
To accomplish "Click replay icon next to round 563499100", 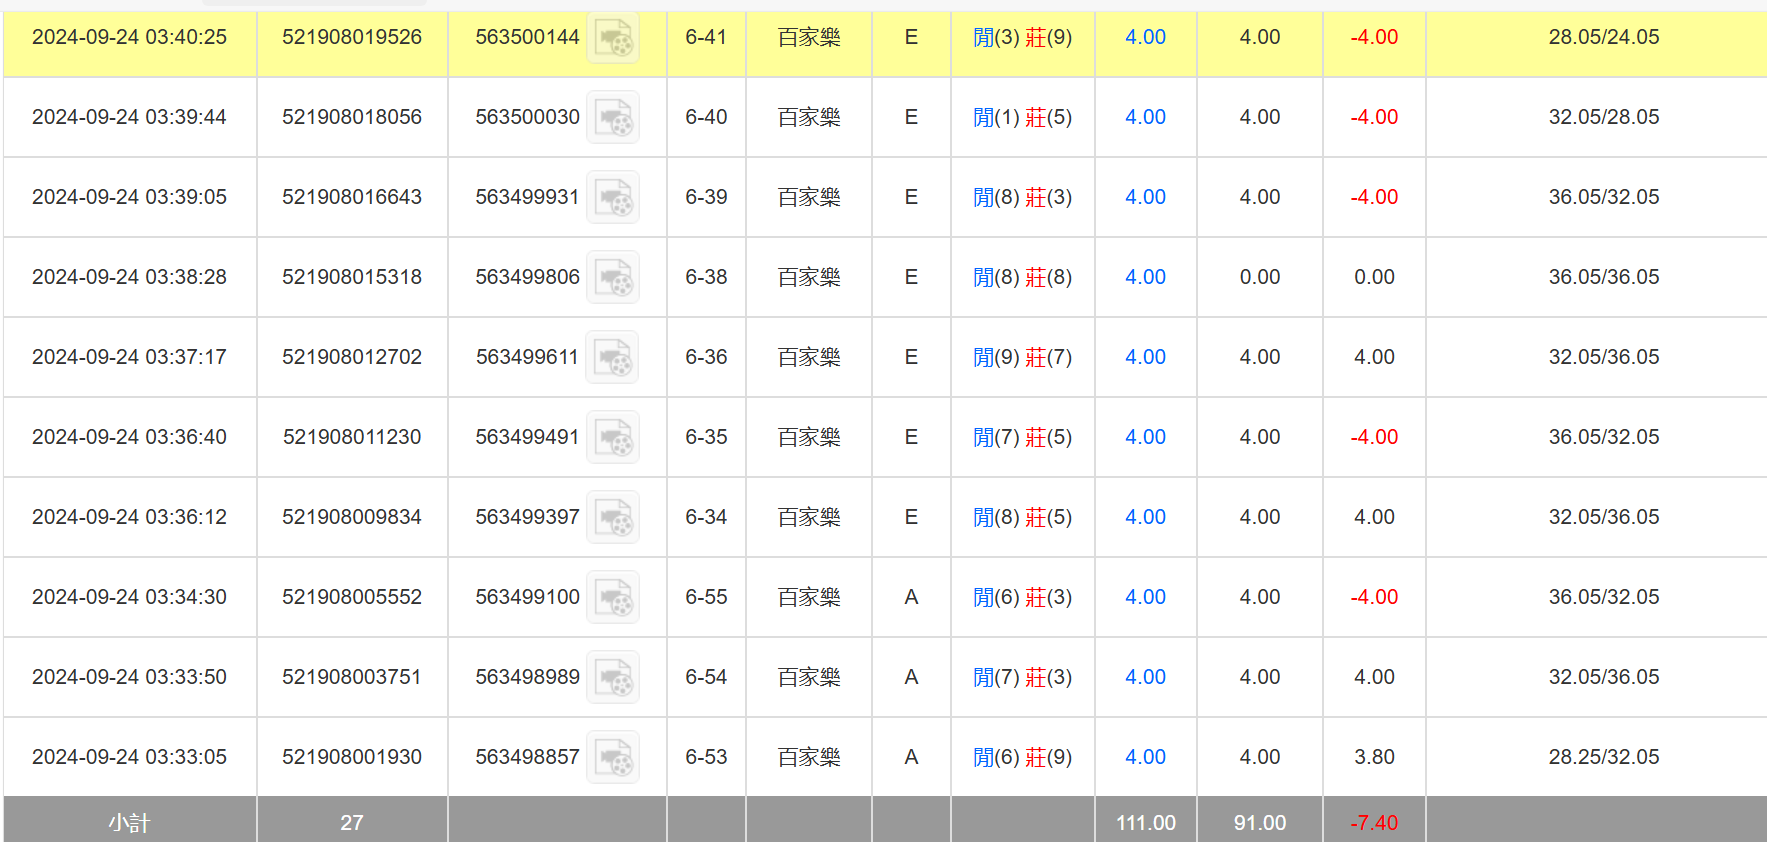I will point(612,598).
